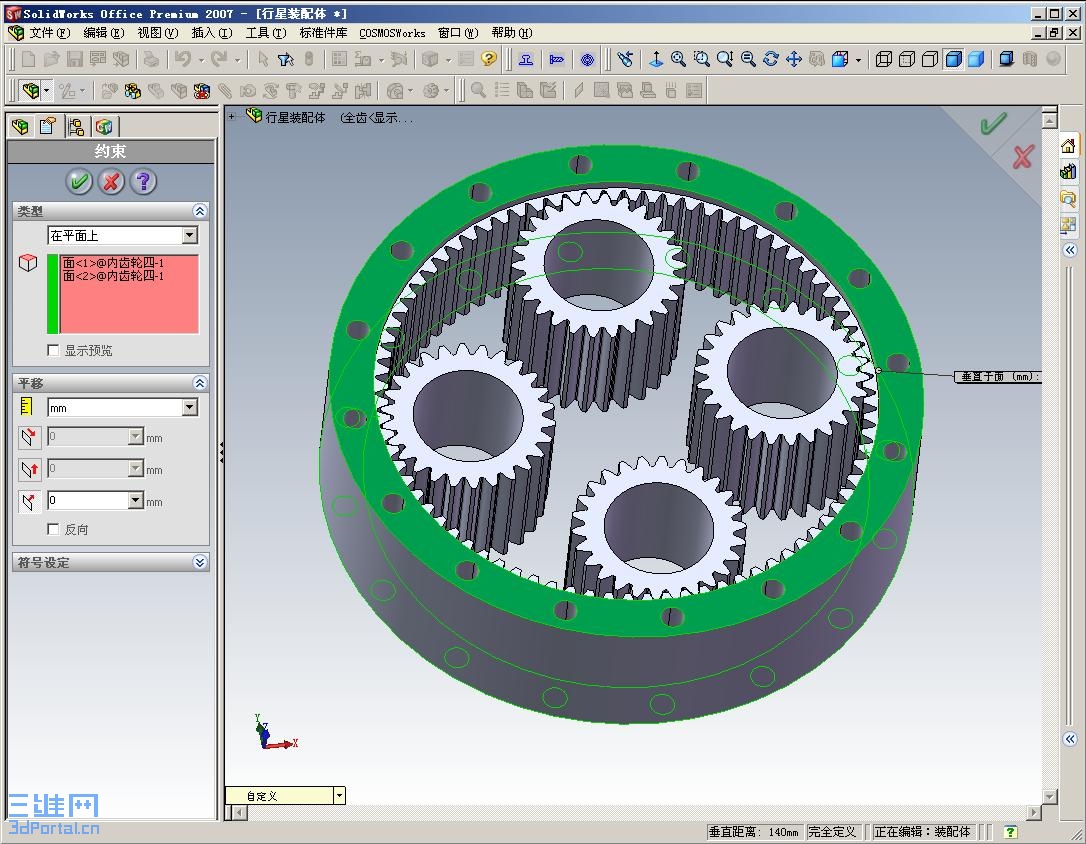
Task: Click the assembly icon at assembly toolbar start
Action: click(x=30, y=91)
